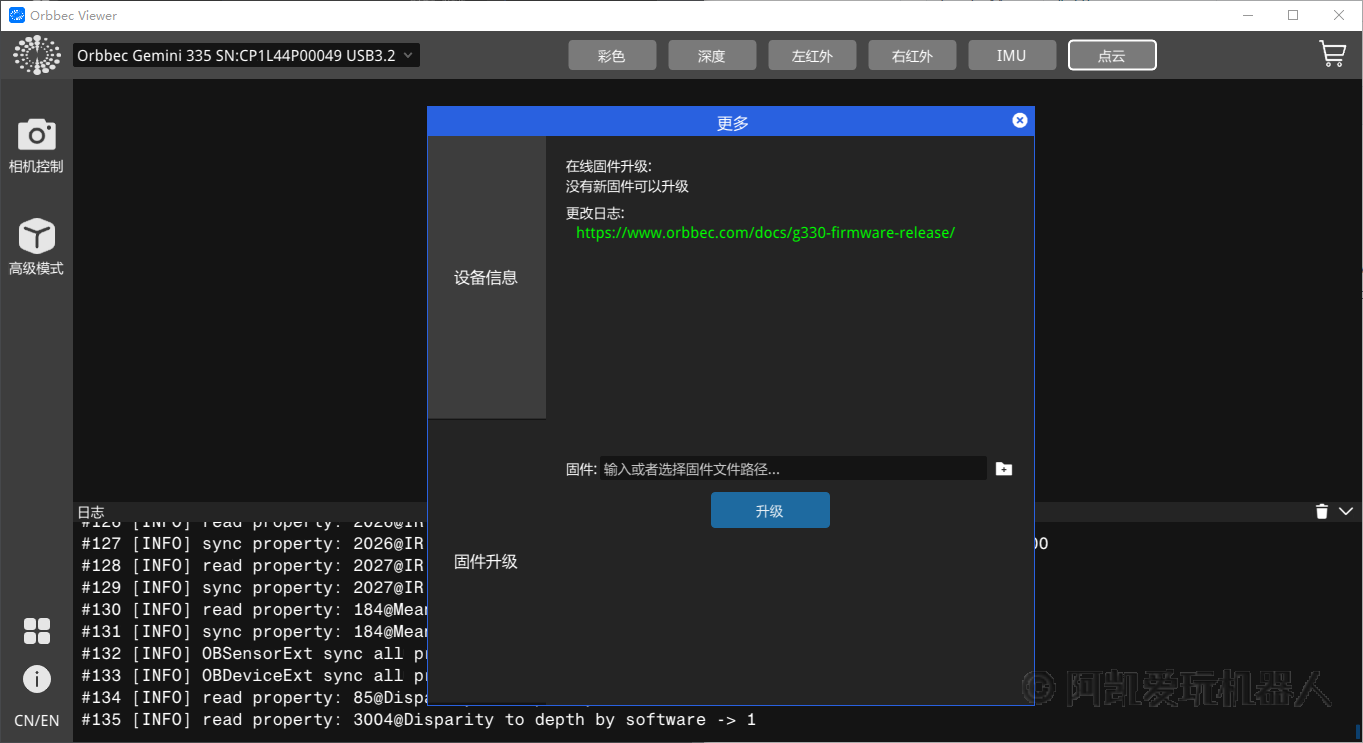
Task: Open the Orbbec Gemini 335 device dropdown
Action: [x=246, y=56]
